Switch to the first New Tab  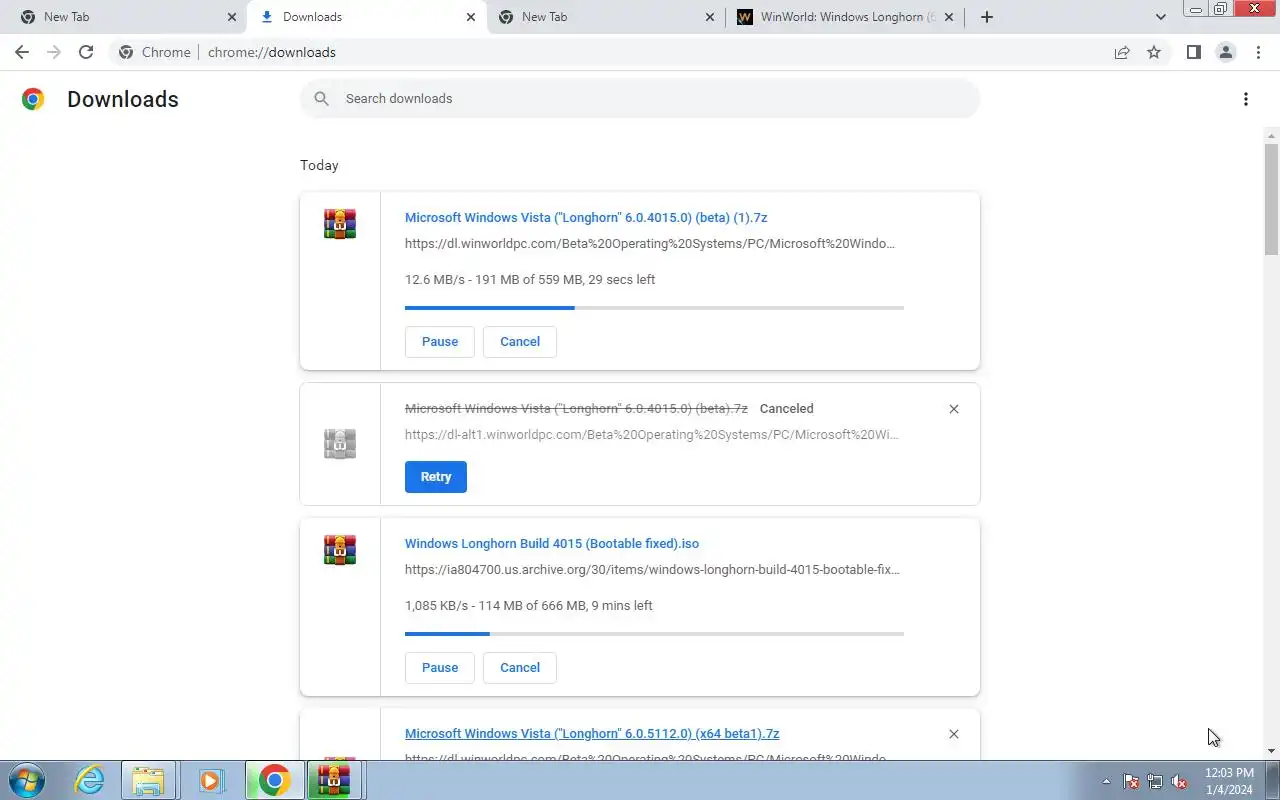coord(124,17)
